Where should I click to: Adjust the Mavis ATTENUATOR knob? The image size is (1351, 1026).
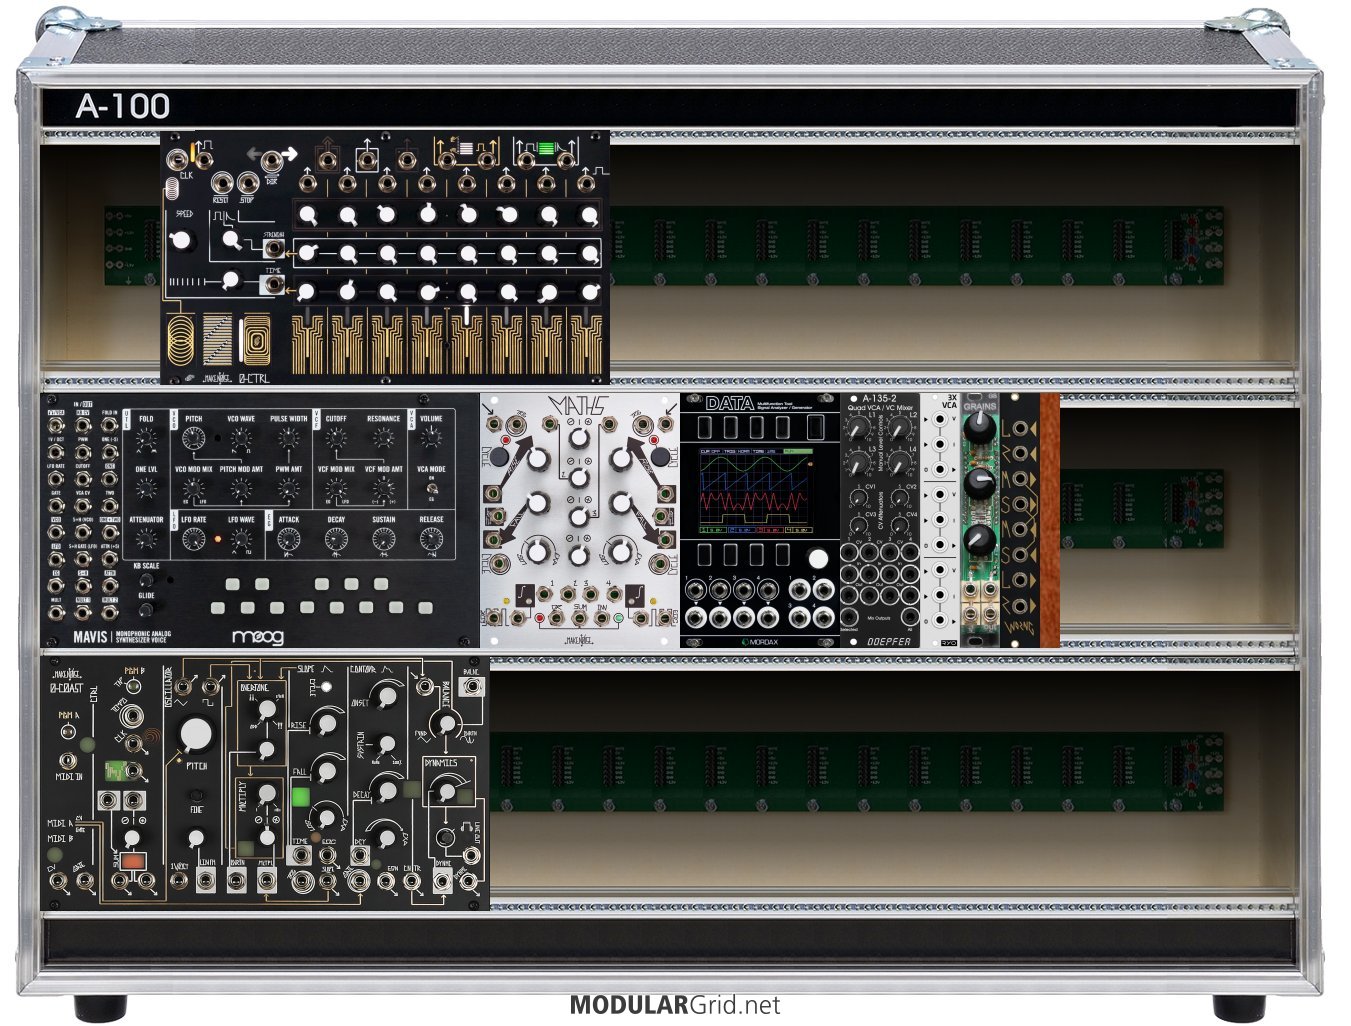pyautogui.click(x=146, y=540)
